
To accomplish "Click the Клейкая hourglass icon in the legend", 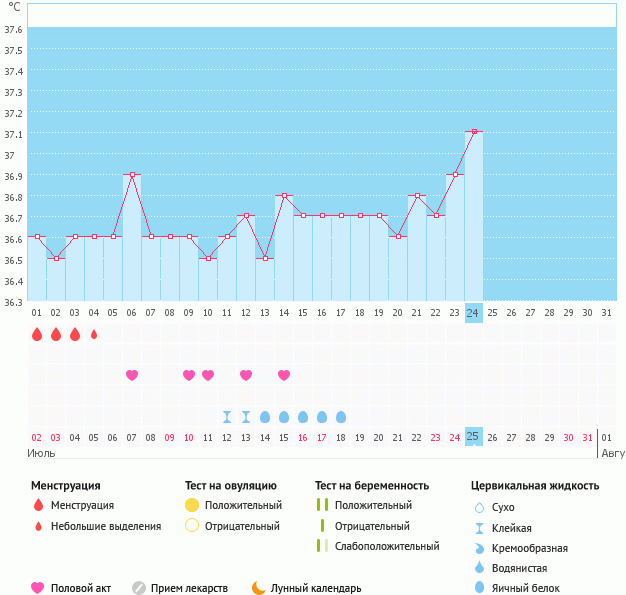I will click(479, 528).
